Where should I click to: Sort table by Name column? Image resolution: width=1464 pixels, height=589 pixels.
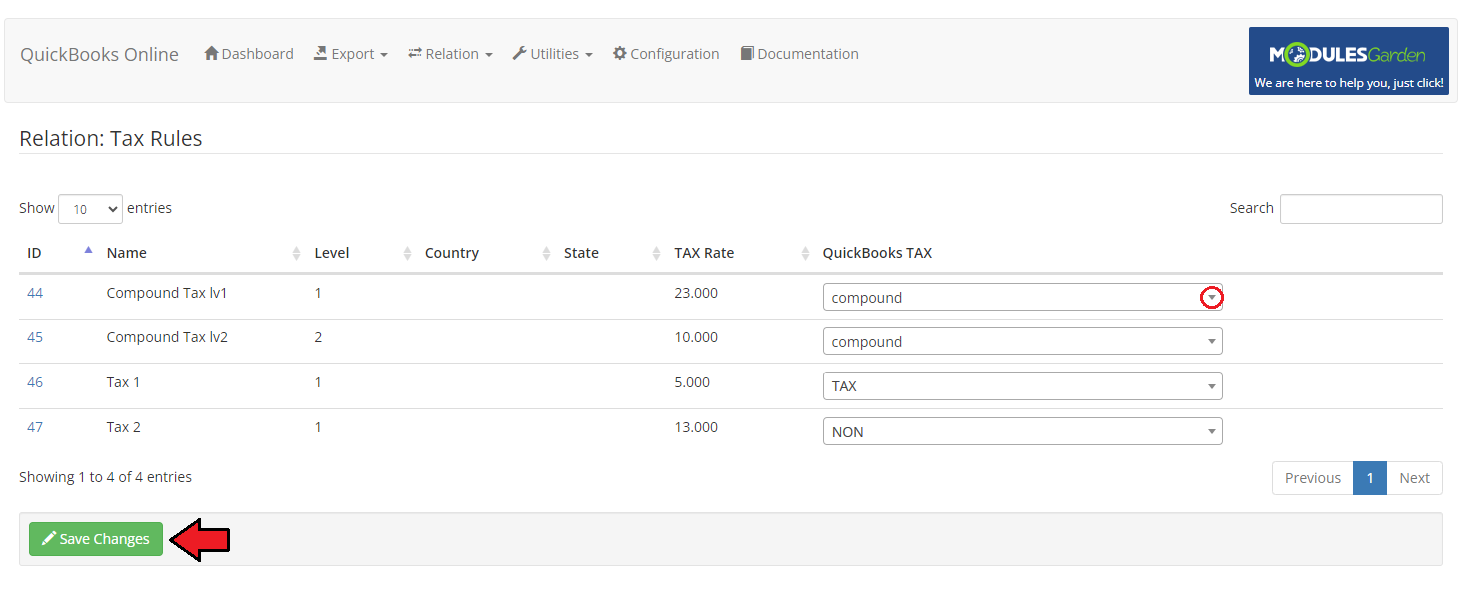click(127, 253)
